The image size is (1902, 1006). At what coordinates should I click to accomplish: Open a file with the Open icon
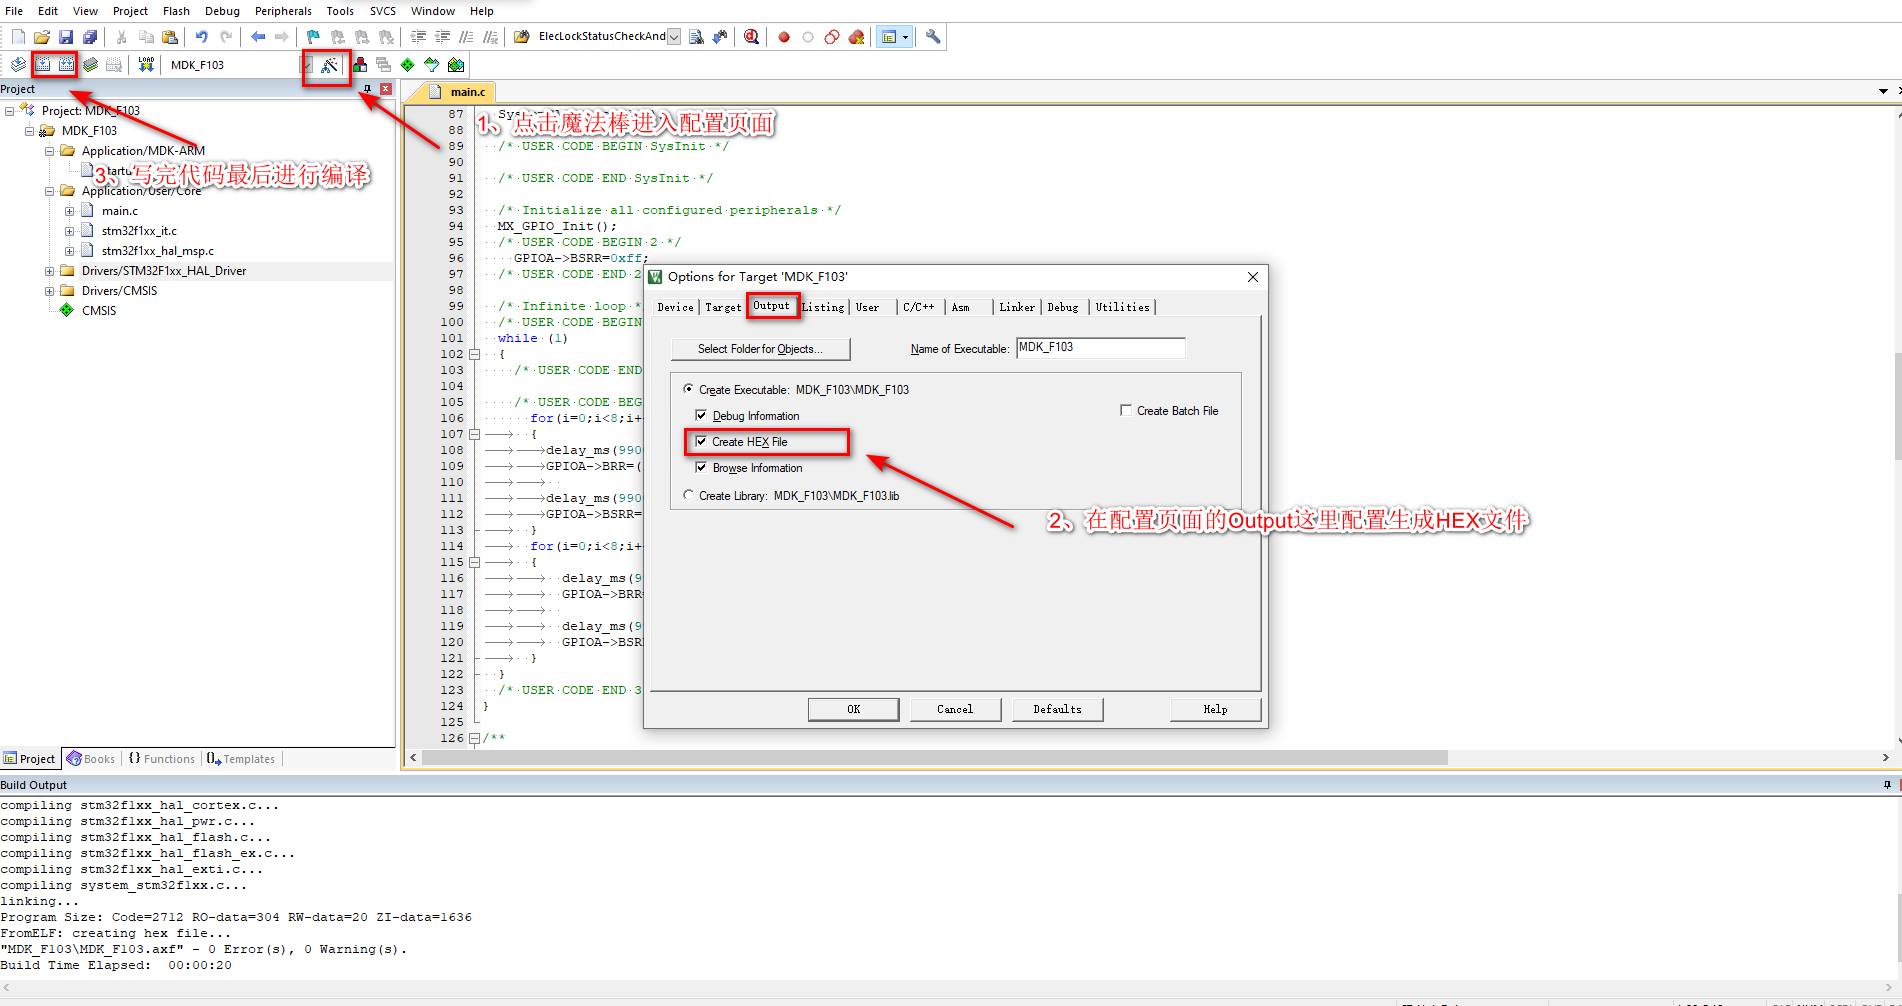tap(42, 37)
